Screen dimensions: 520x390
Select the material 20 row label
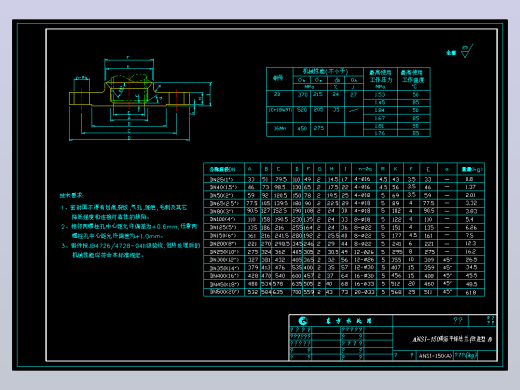(277, 94)
